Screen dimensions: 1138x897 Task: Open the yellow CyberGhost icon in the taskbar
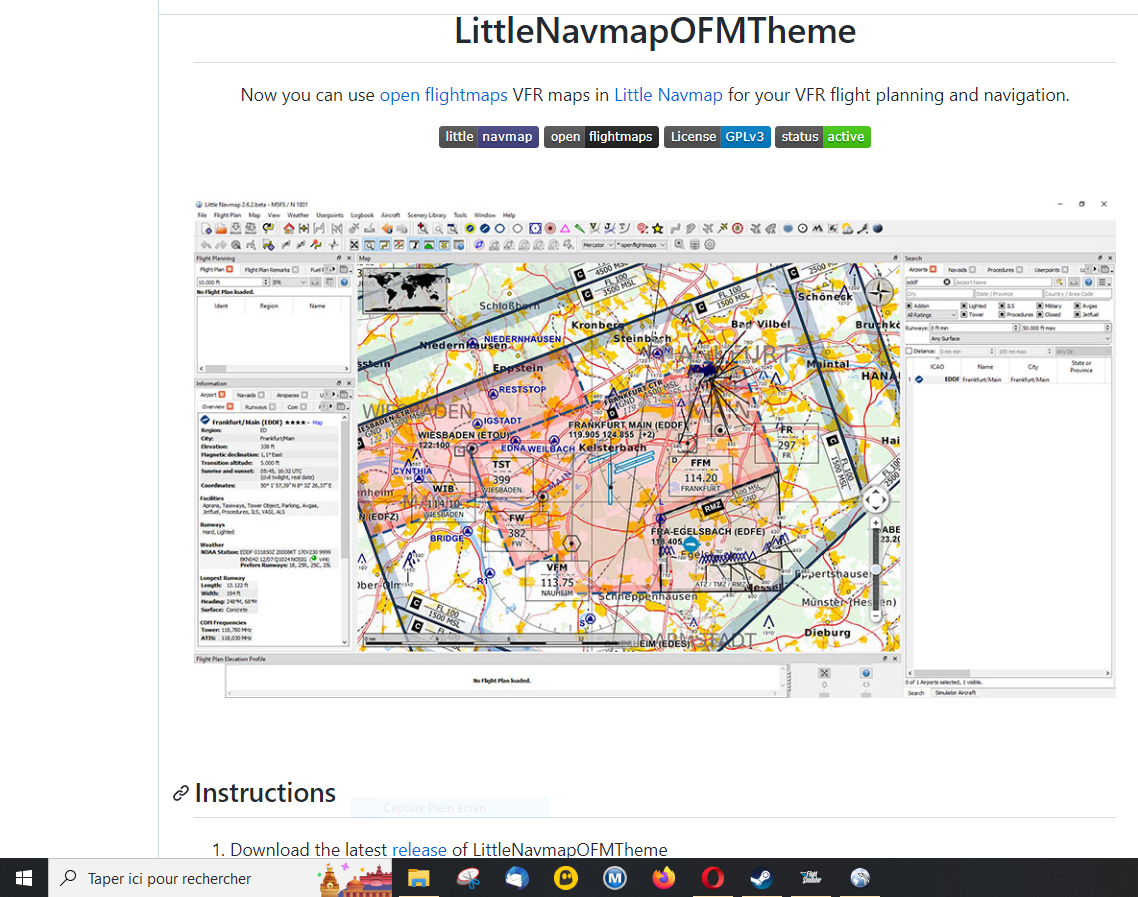tap(565, 878)
